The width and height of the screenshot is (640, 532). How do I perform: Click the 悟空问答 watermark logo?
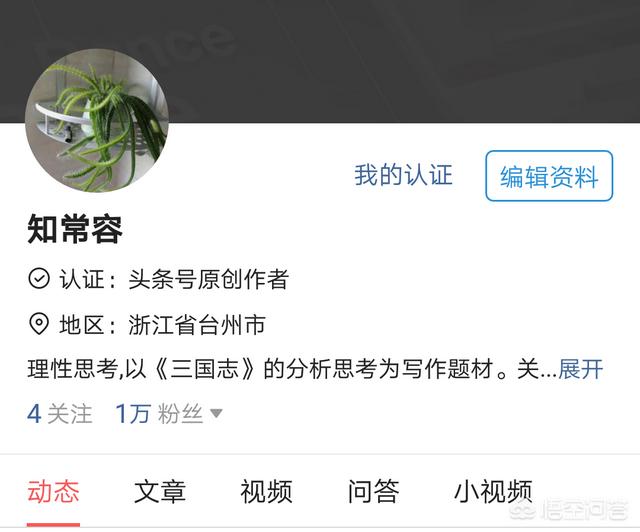point(569,510)
